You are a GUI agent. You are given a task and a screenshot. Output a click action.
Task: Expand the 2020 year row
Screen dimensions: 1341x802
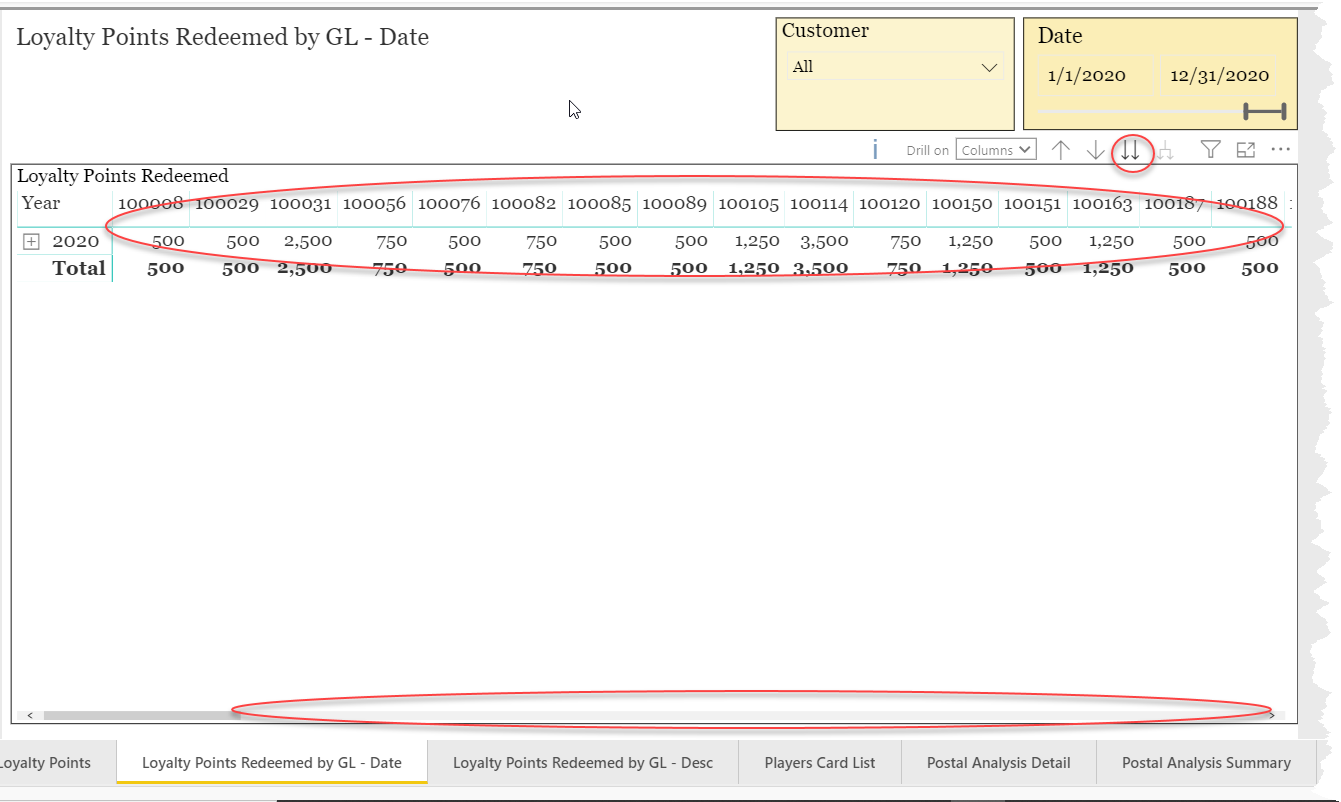pos(31,242)
